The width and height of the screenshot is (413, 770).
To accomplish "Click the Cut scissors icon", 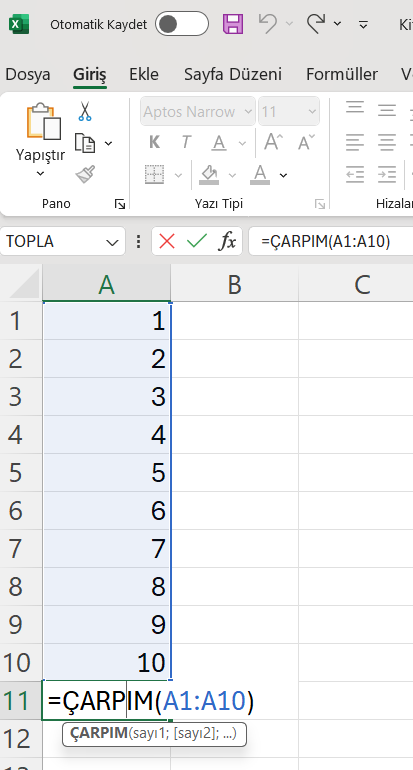I will click(85, 111).
